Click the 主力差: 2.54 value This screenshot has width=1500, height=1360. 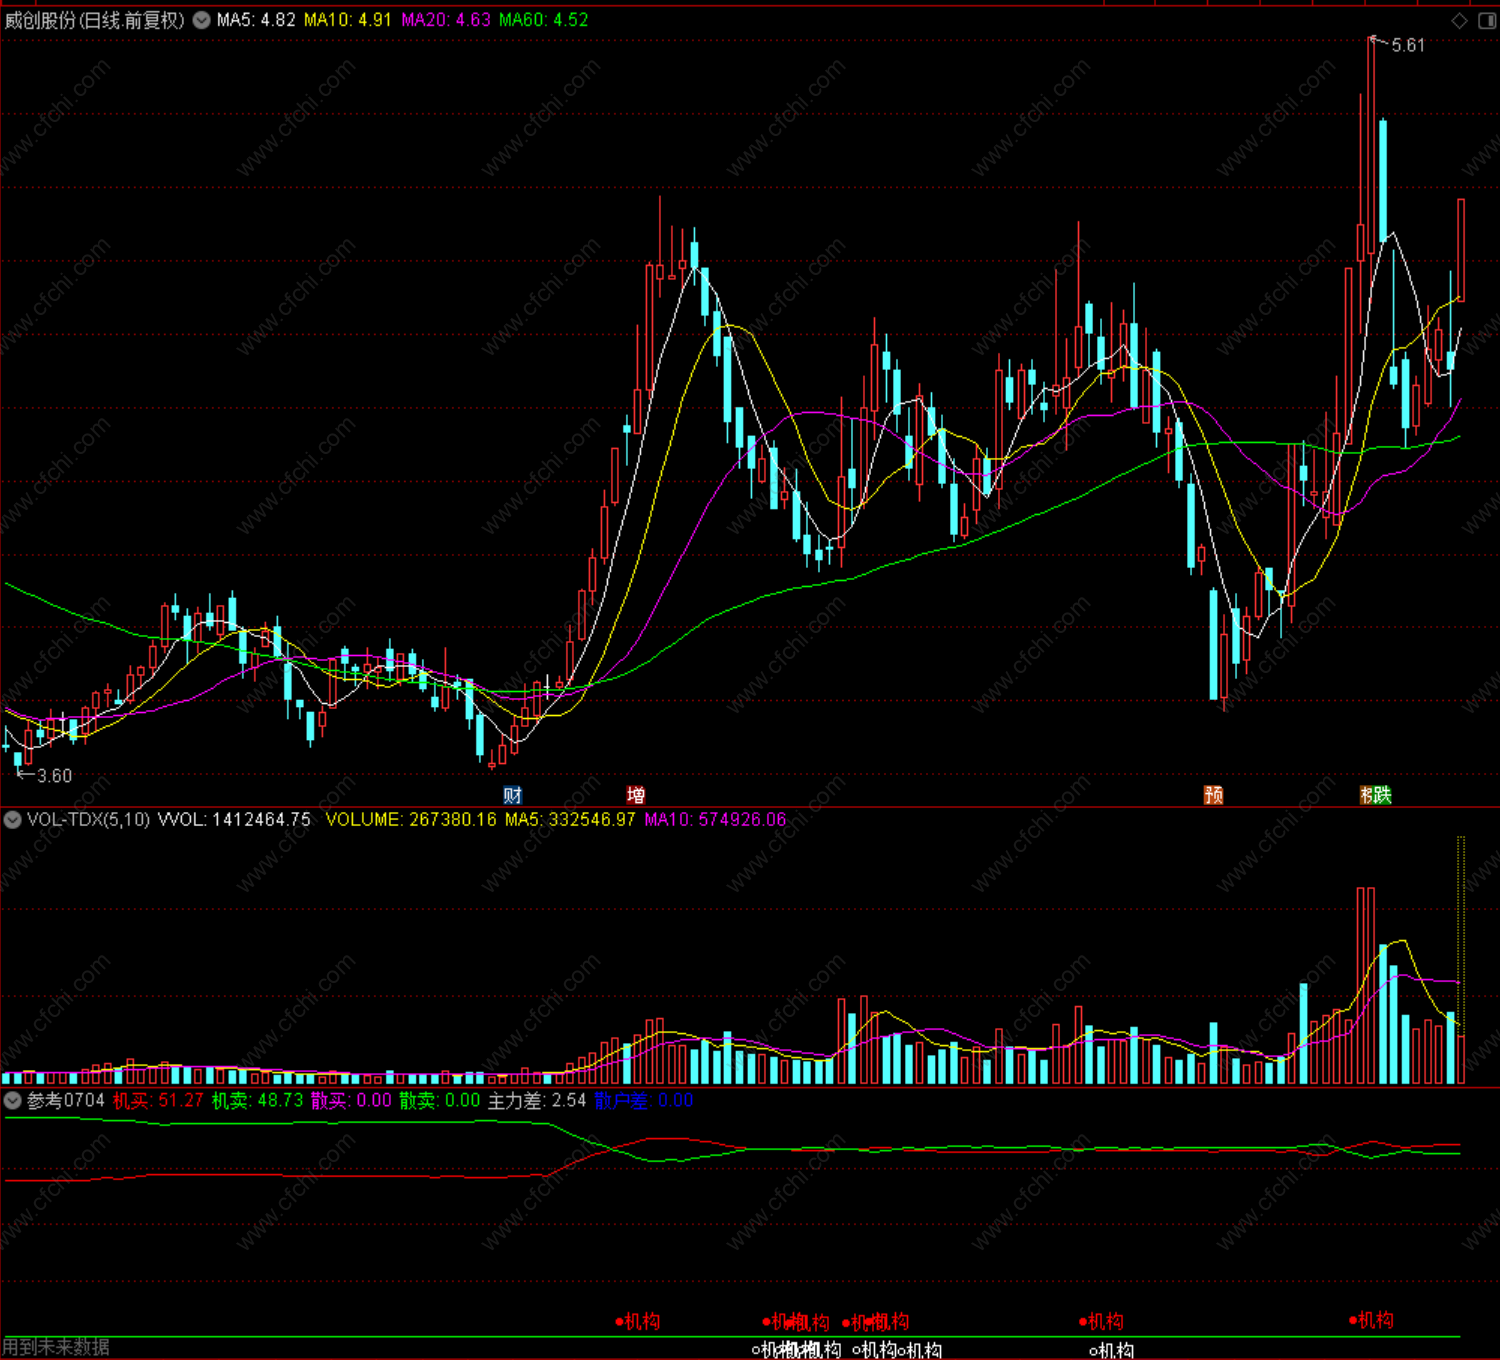pos(537,1101)
